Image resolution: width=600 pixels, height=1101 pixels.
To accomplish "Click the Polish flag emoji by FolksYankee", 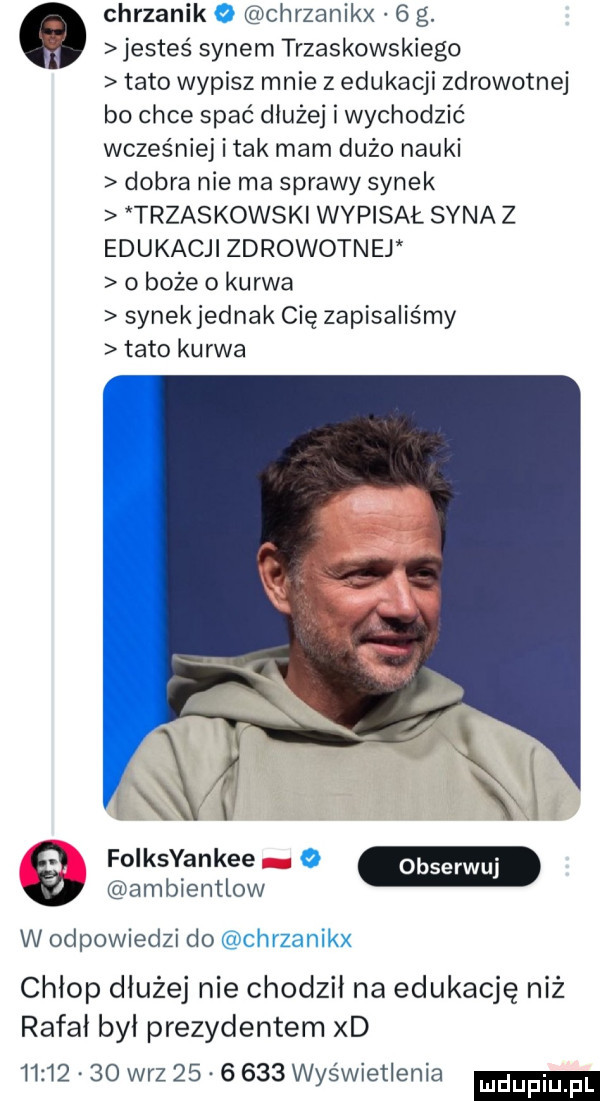I will [x=270, y=855].
